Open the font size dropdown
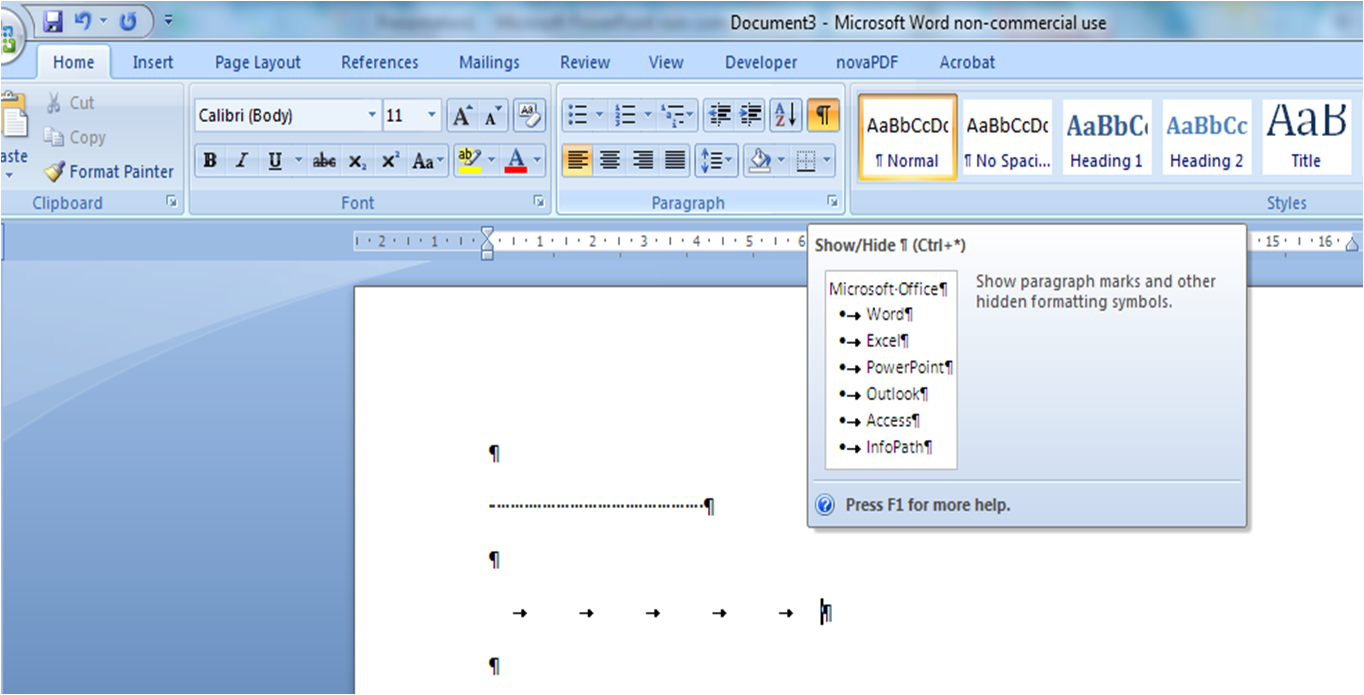1364x695 pixels. (x=432, y=116)
